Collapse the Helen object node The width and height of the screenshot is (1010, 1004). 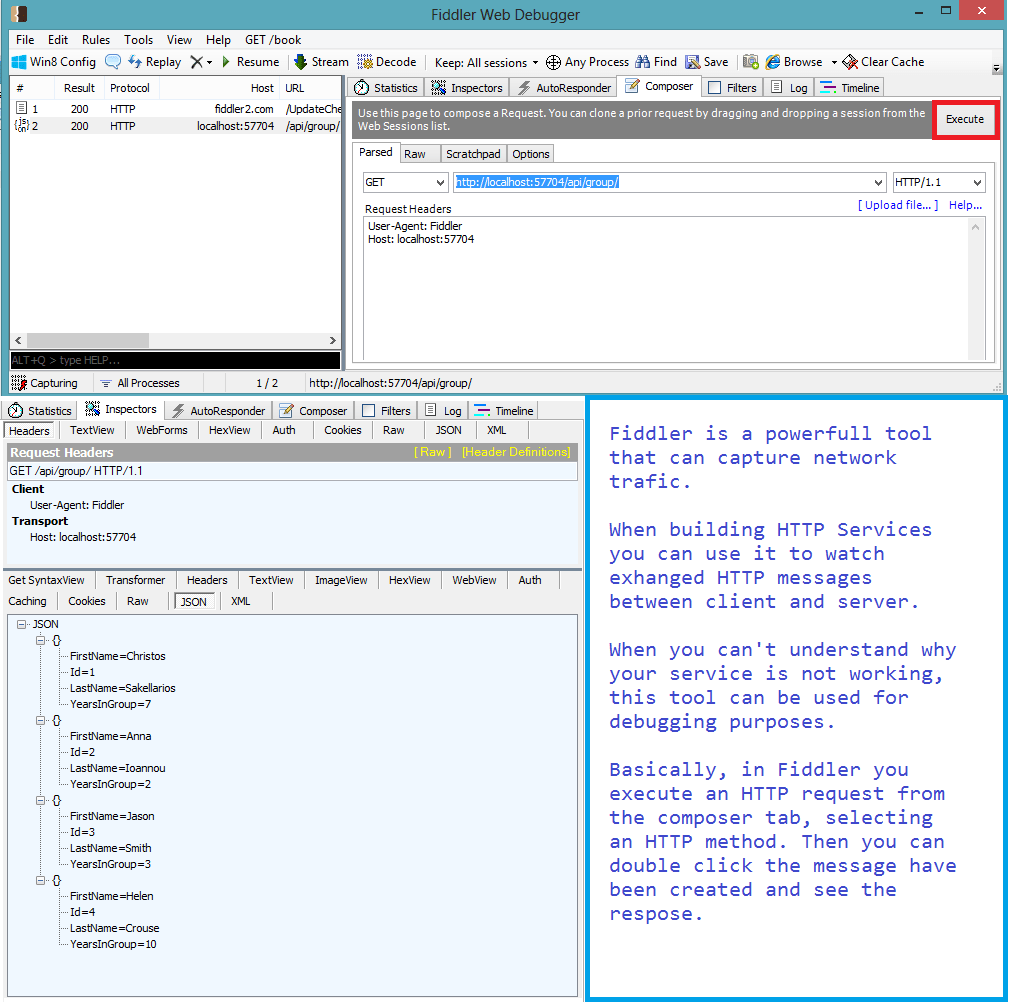click(41, 880)
